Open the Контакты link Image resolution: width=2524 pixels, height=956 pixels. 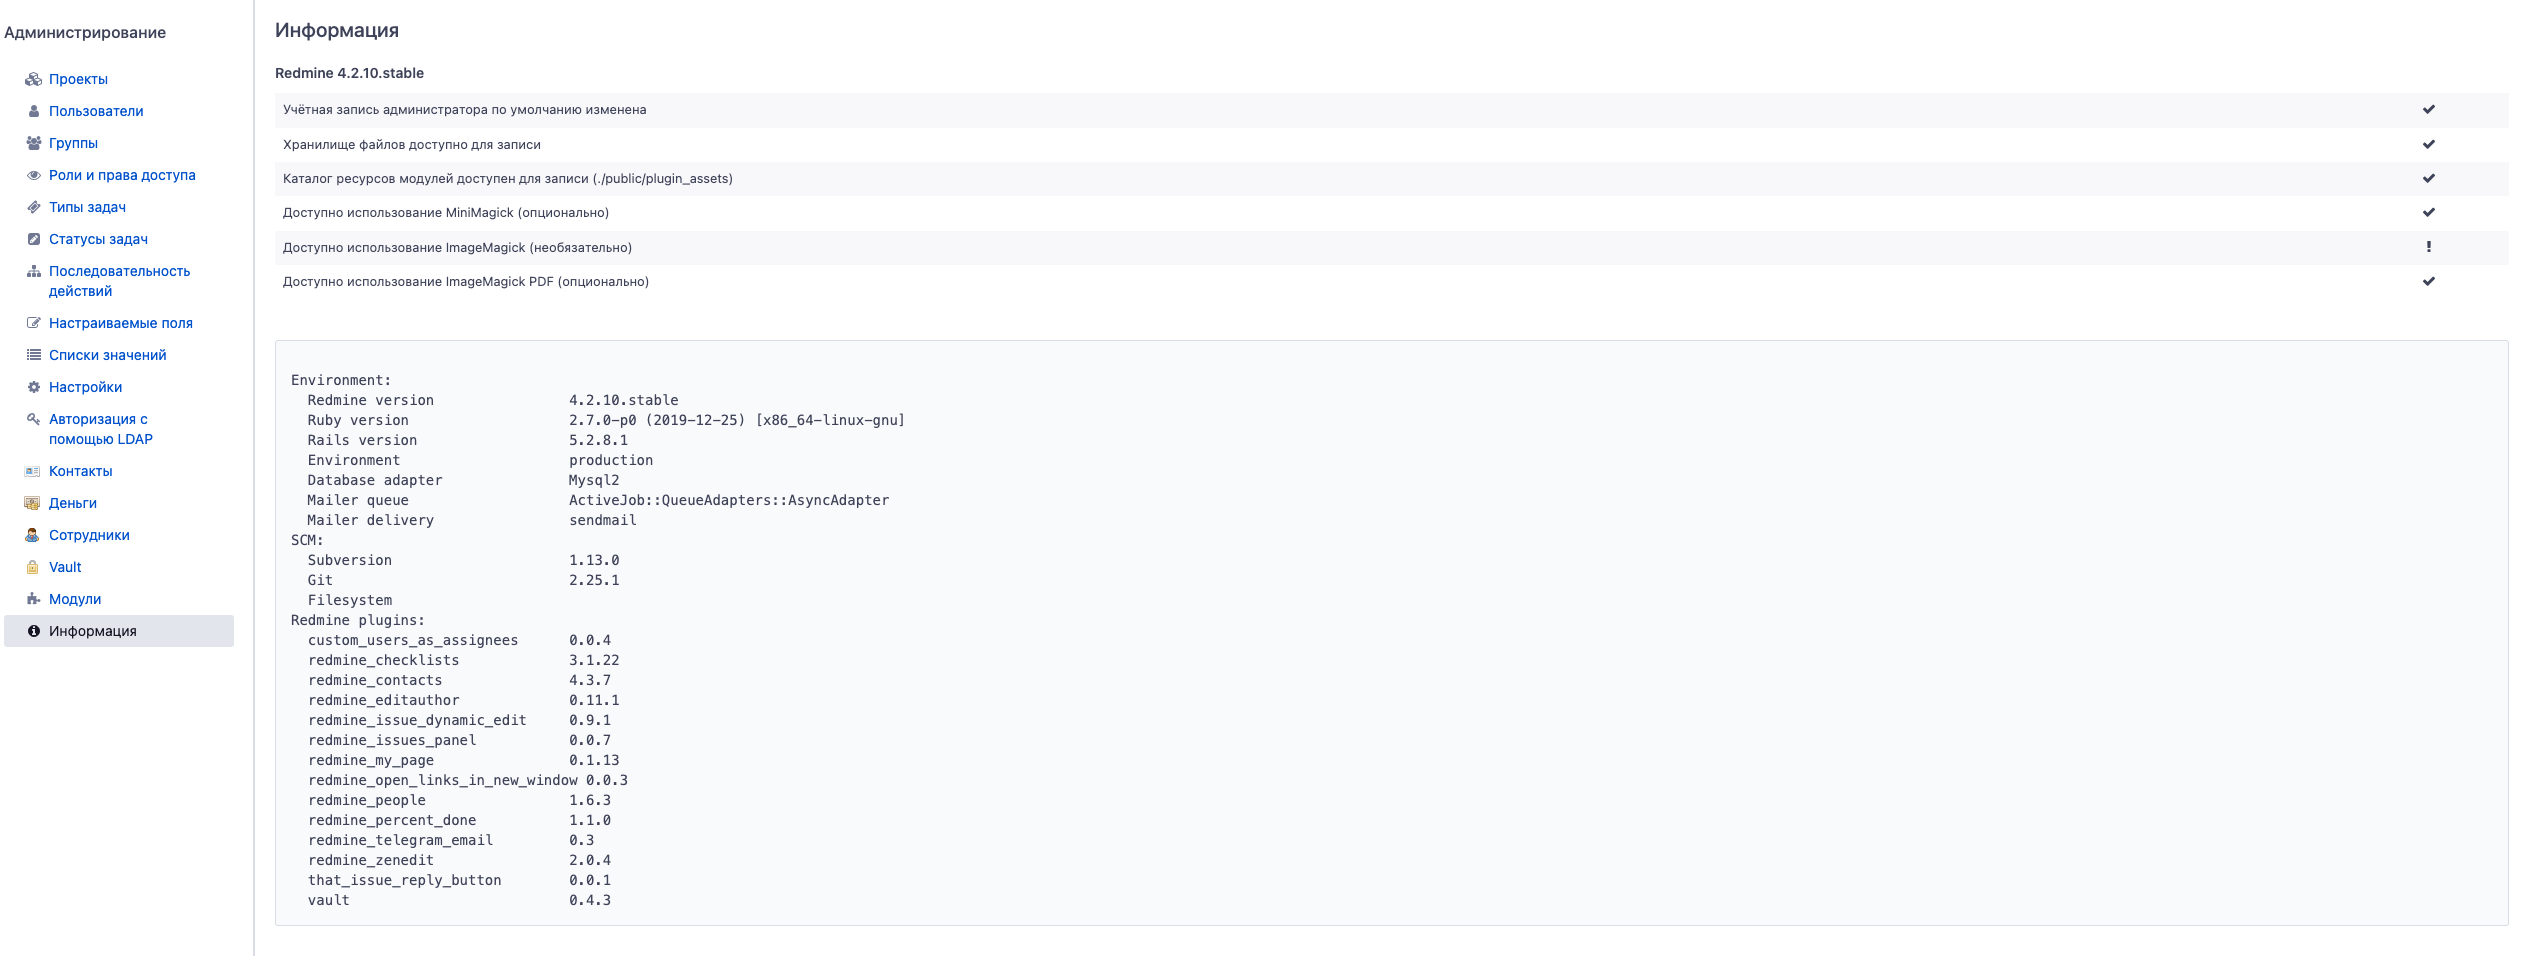coord(80,471)
